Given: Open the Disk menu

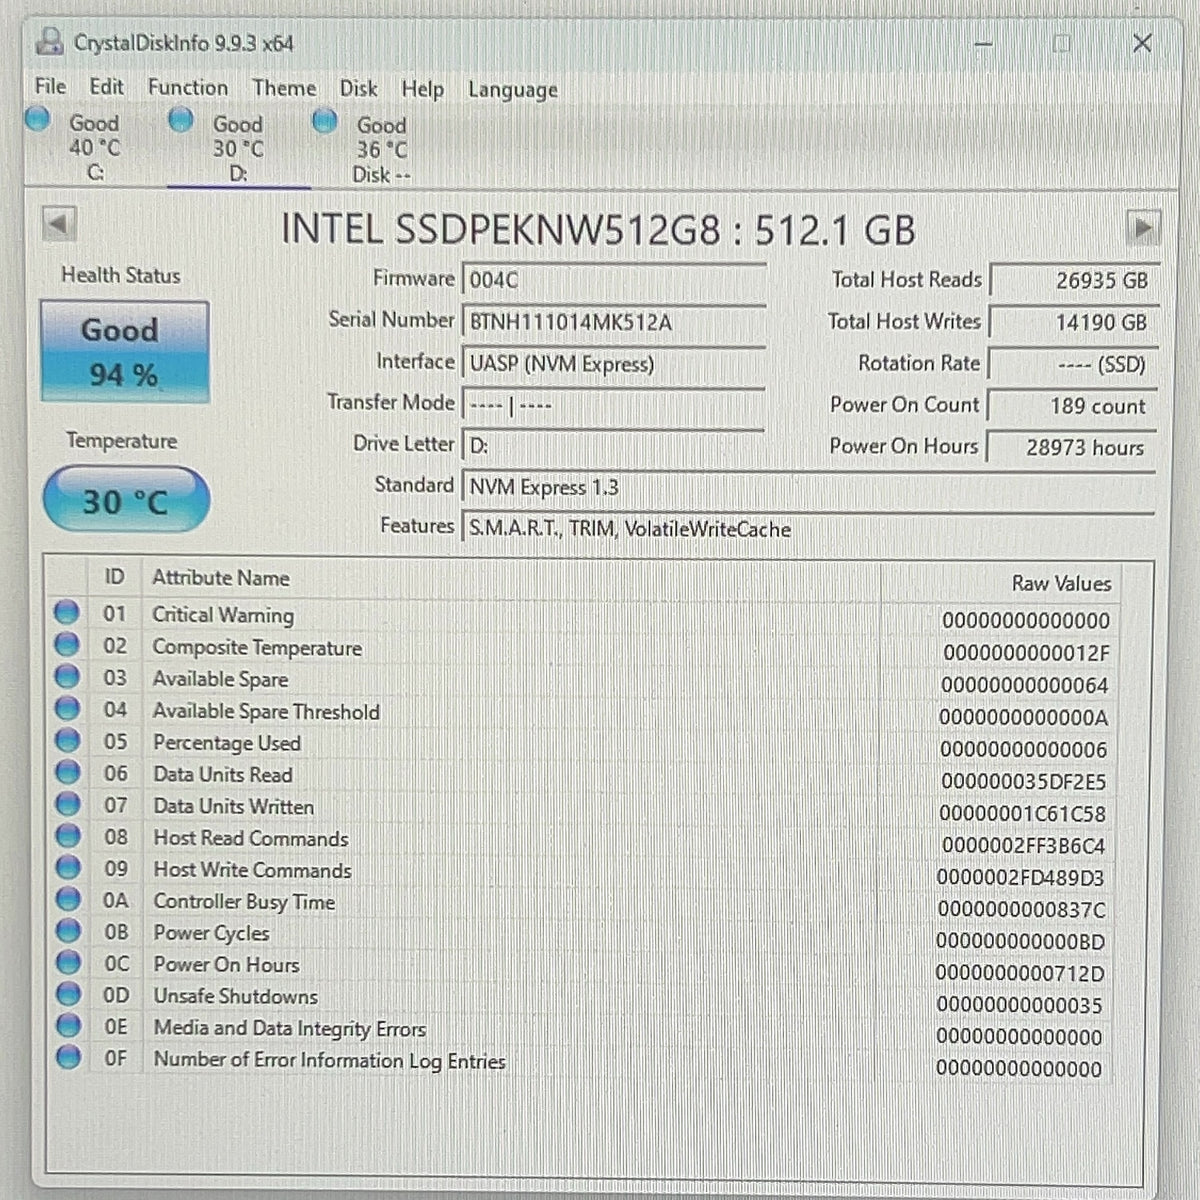Looking at the screenshot, I should tap(358, 89).
